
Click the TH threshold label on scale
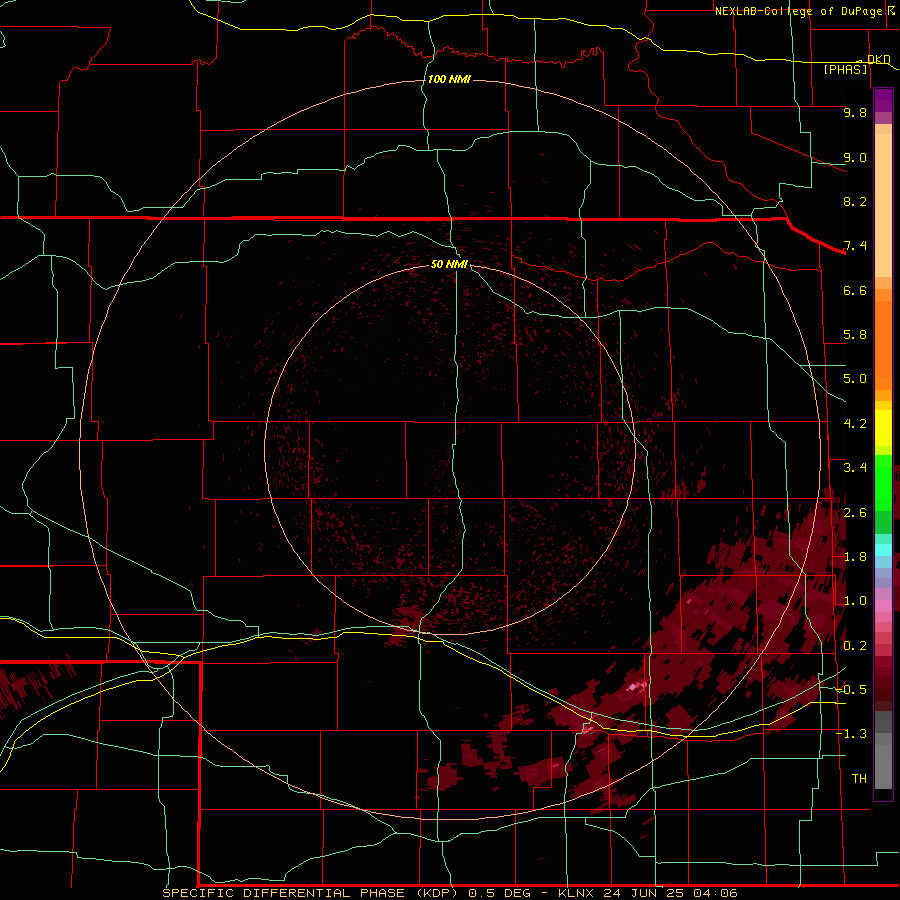click(859, 779)
